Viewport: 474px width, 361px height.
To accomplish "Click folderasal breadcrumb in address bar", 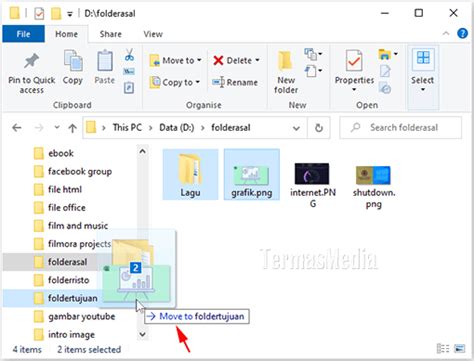I will (x=231, y=128).
